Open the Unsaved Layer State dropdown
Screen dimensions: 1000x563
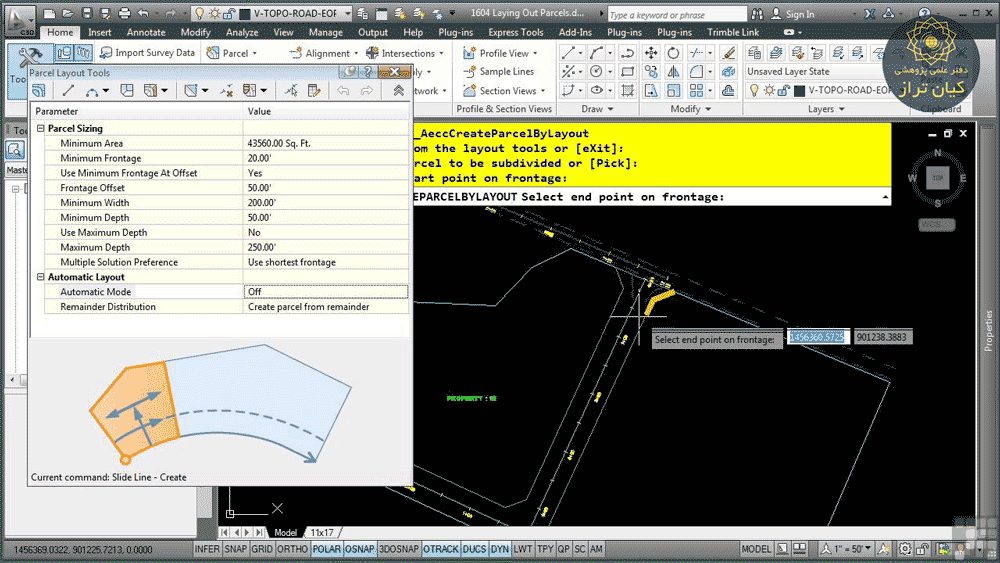click(x=815, y=71)
